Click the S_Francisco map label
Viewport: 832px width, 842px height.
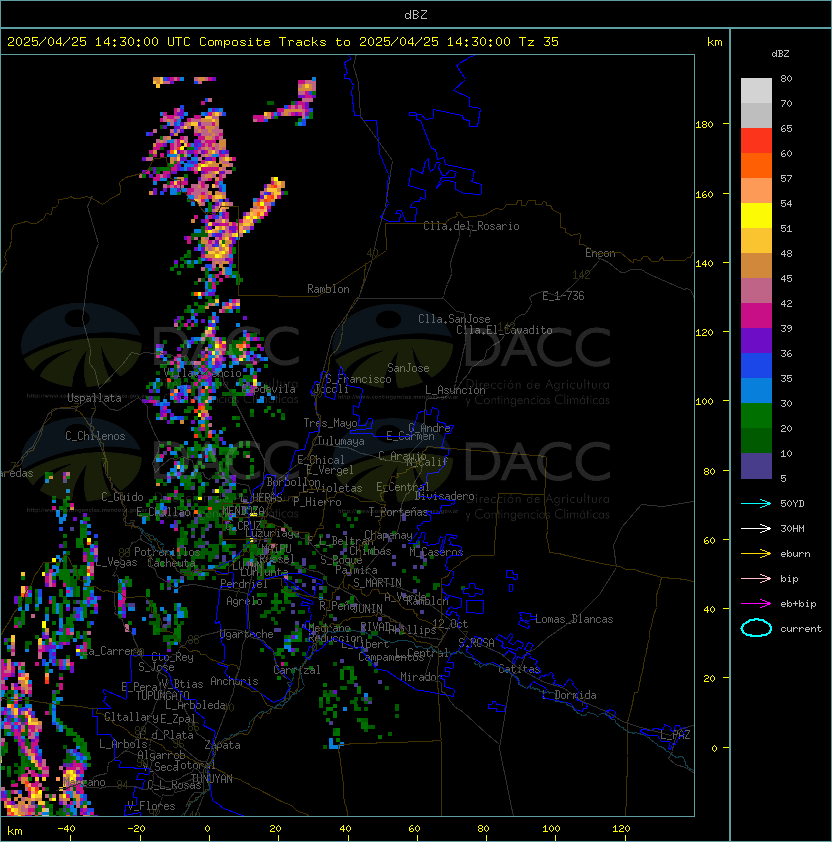click(358, 379)
